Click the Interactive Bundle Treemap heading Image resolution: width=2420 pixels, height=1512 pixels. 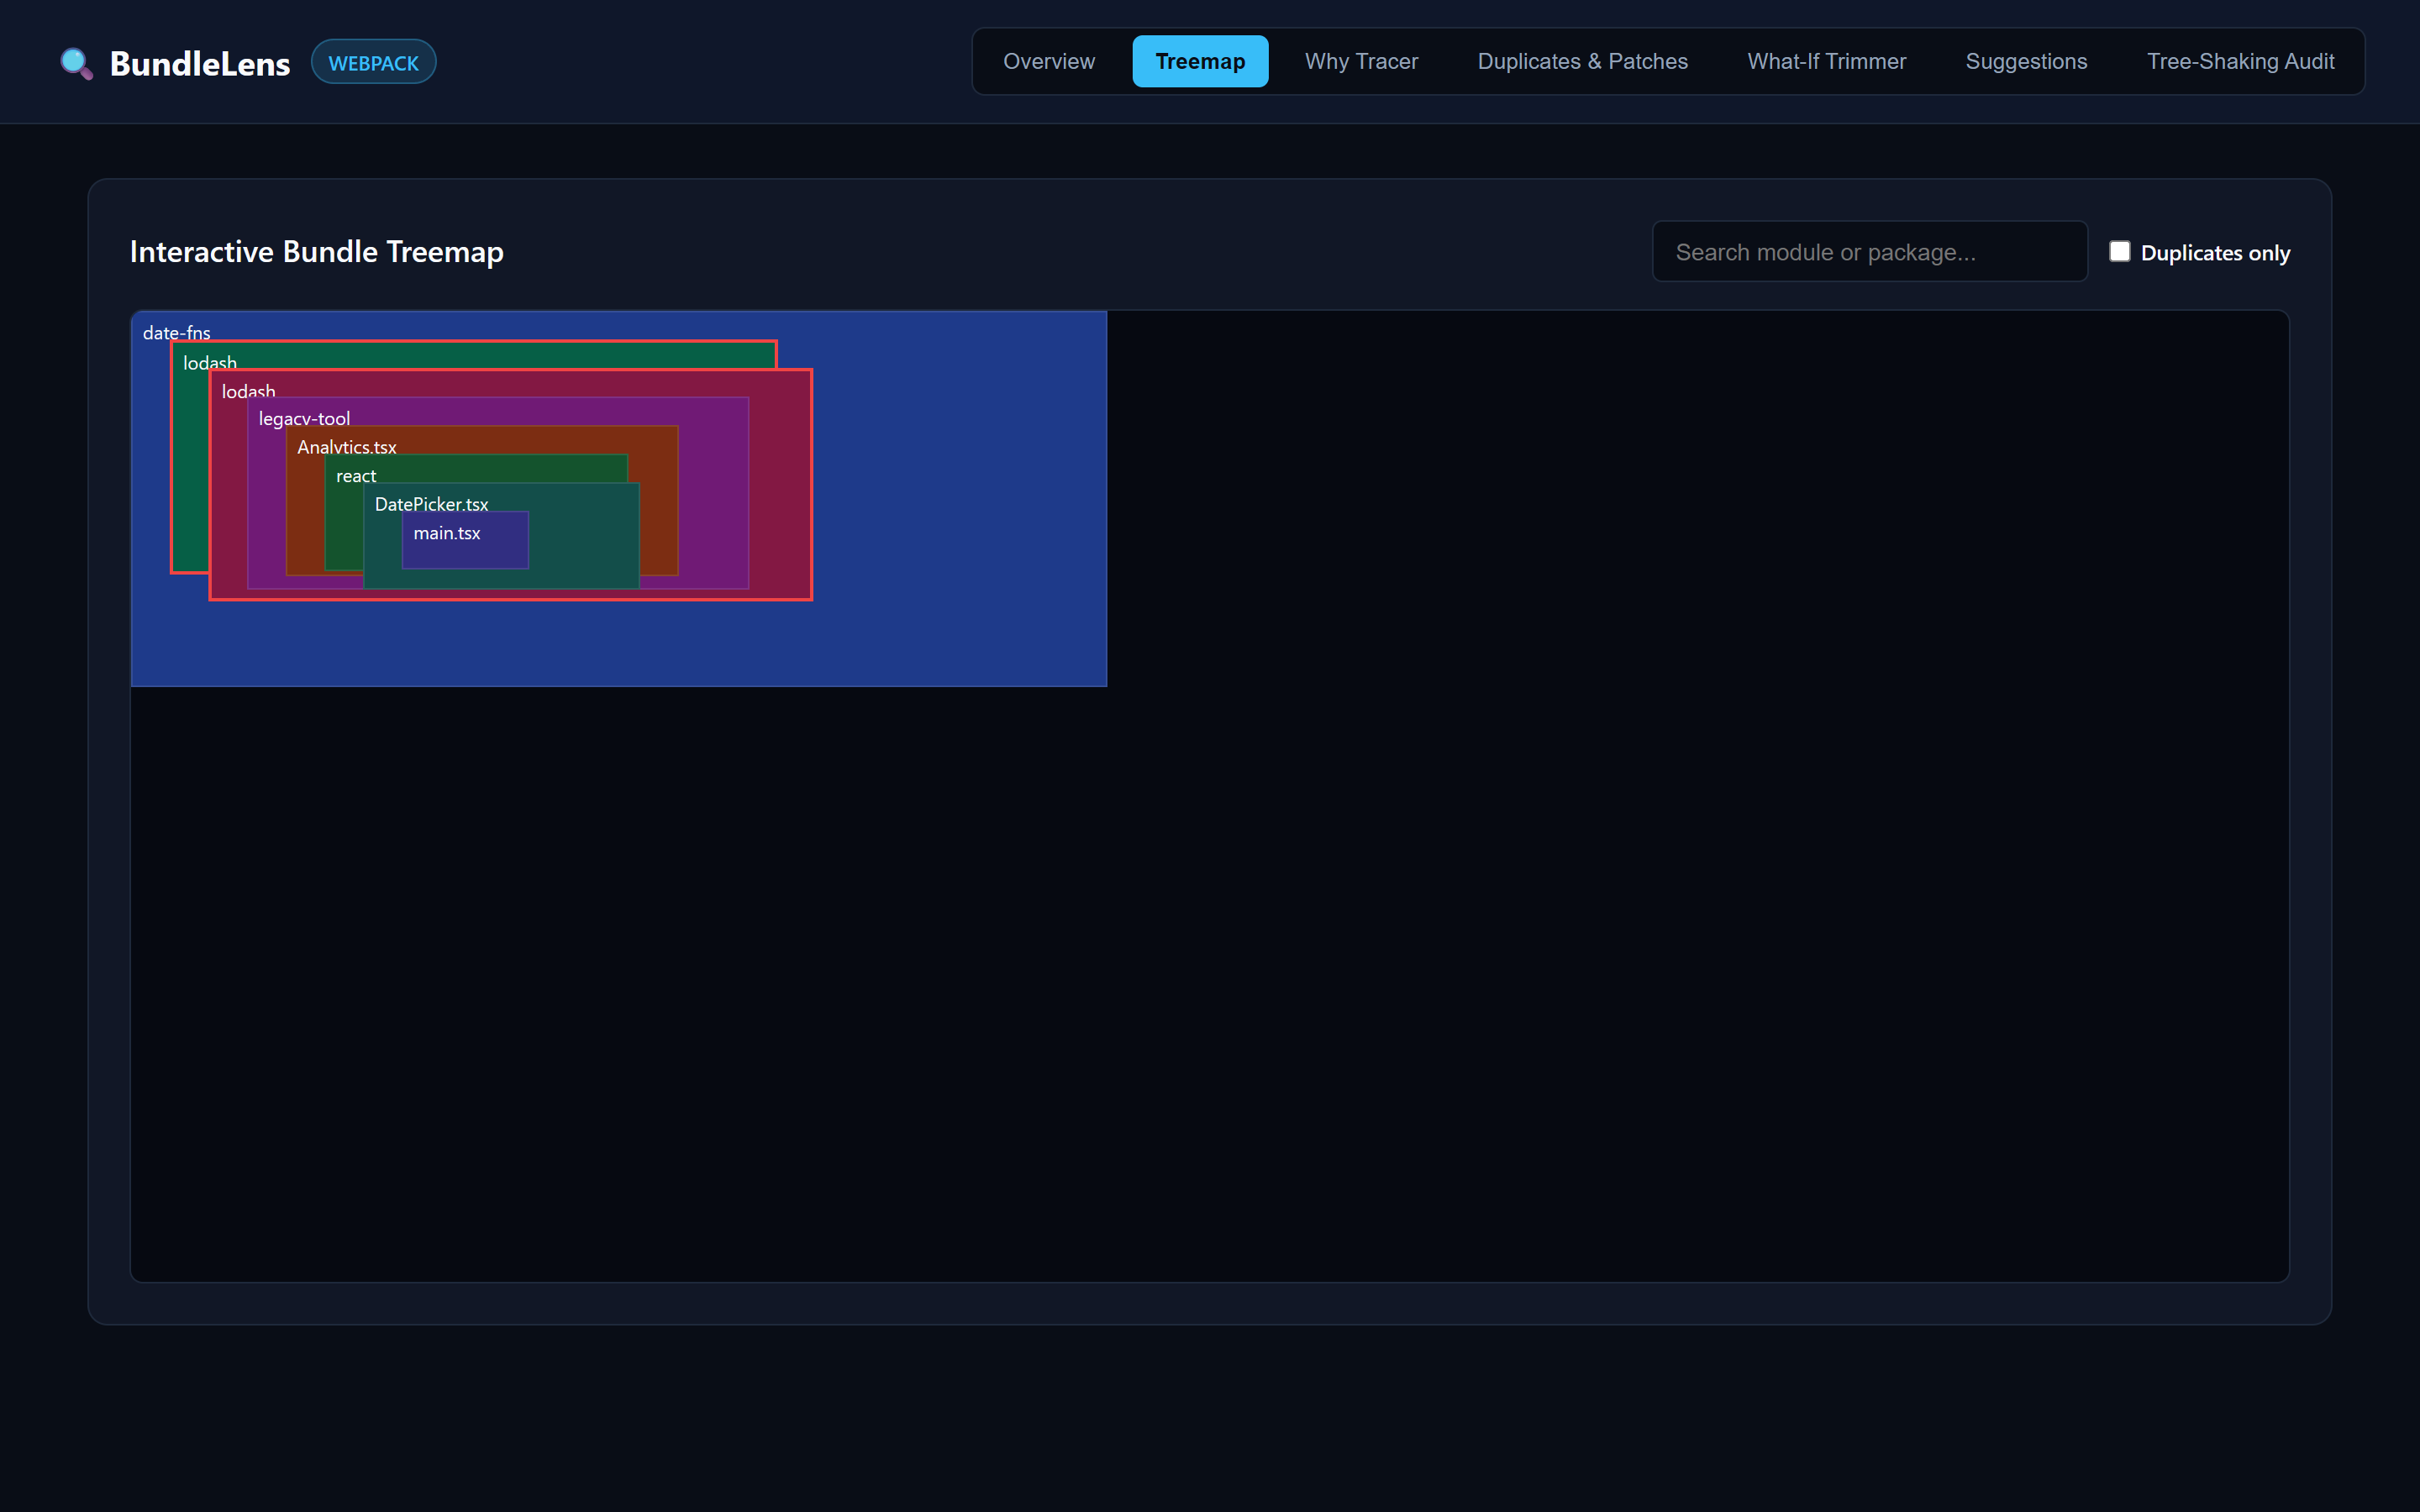click(x=316, y=252)
